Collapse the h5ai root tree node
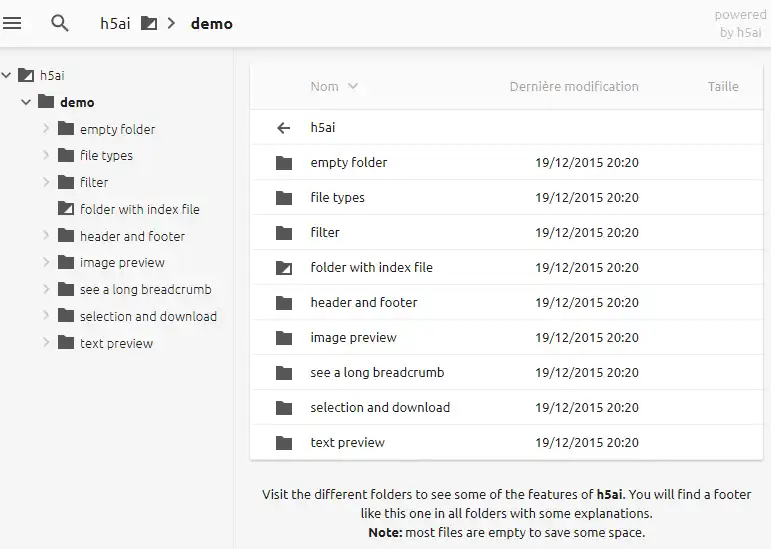This screenshot has width=771, height=549. [x=7, y=75]
